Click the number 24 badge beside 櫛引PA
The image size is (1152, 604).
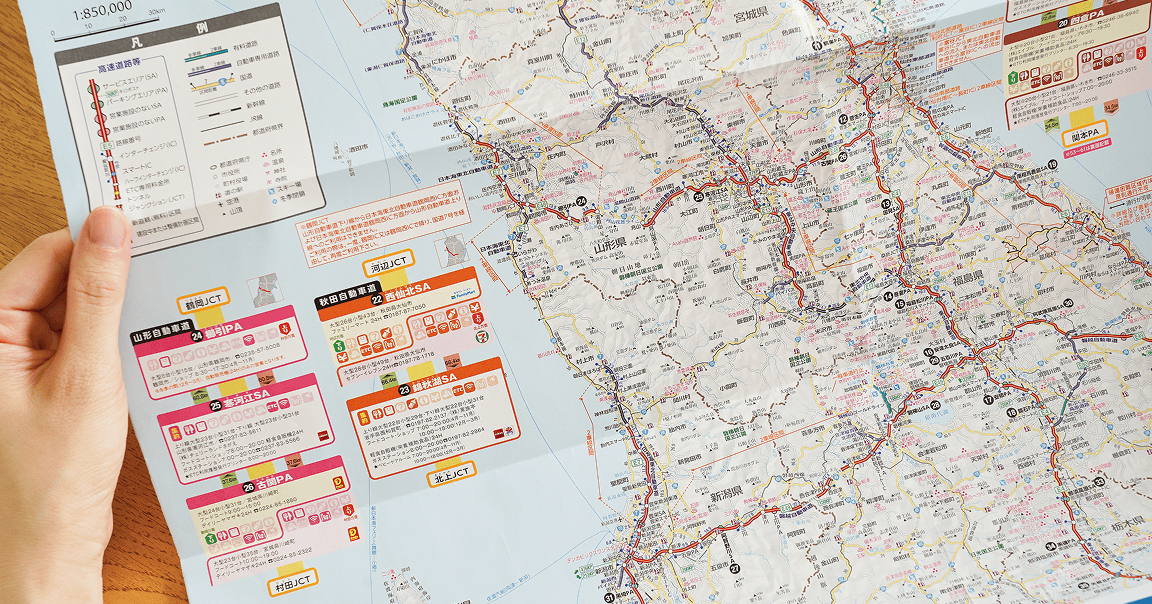tap(198, 338)
